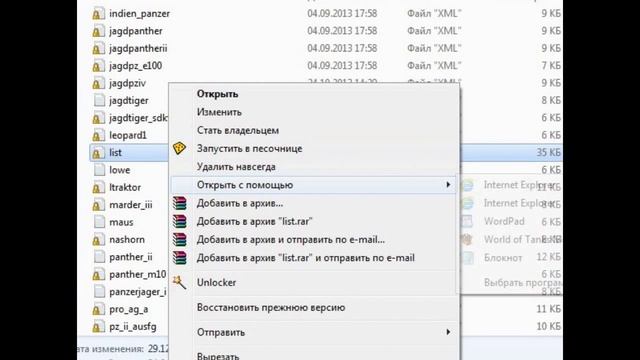Click the Файл "XML" type of indien_panzer
This screenshot has width=640, height=360.
(x=434, y=14)
